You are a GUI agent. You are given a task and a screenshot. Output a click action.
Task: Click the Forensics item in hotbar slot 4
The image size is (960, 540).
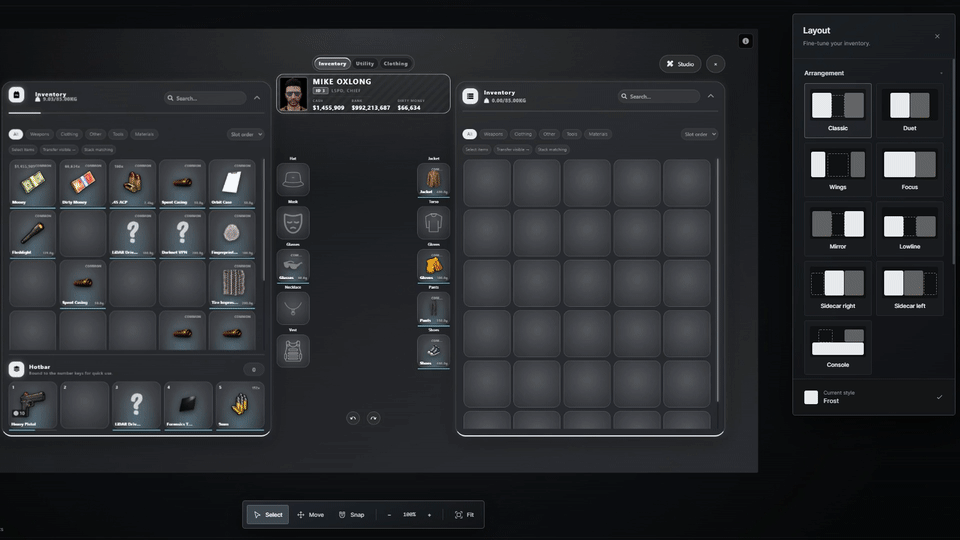[189, 405]
